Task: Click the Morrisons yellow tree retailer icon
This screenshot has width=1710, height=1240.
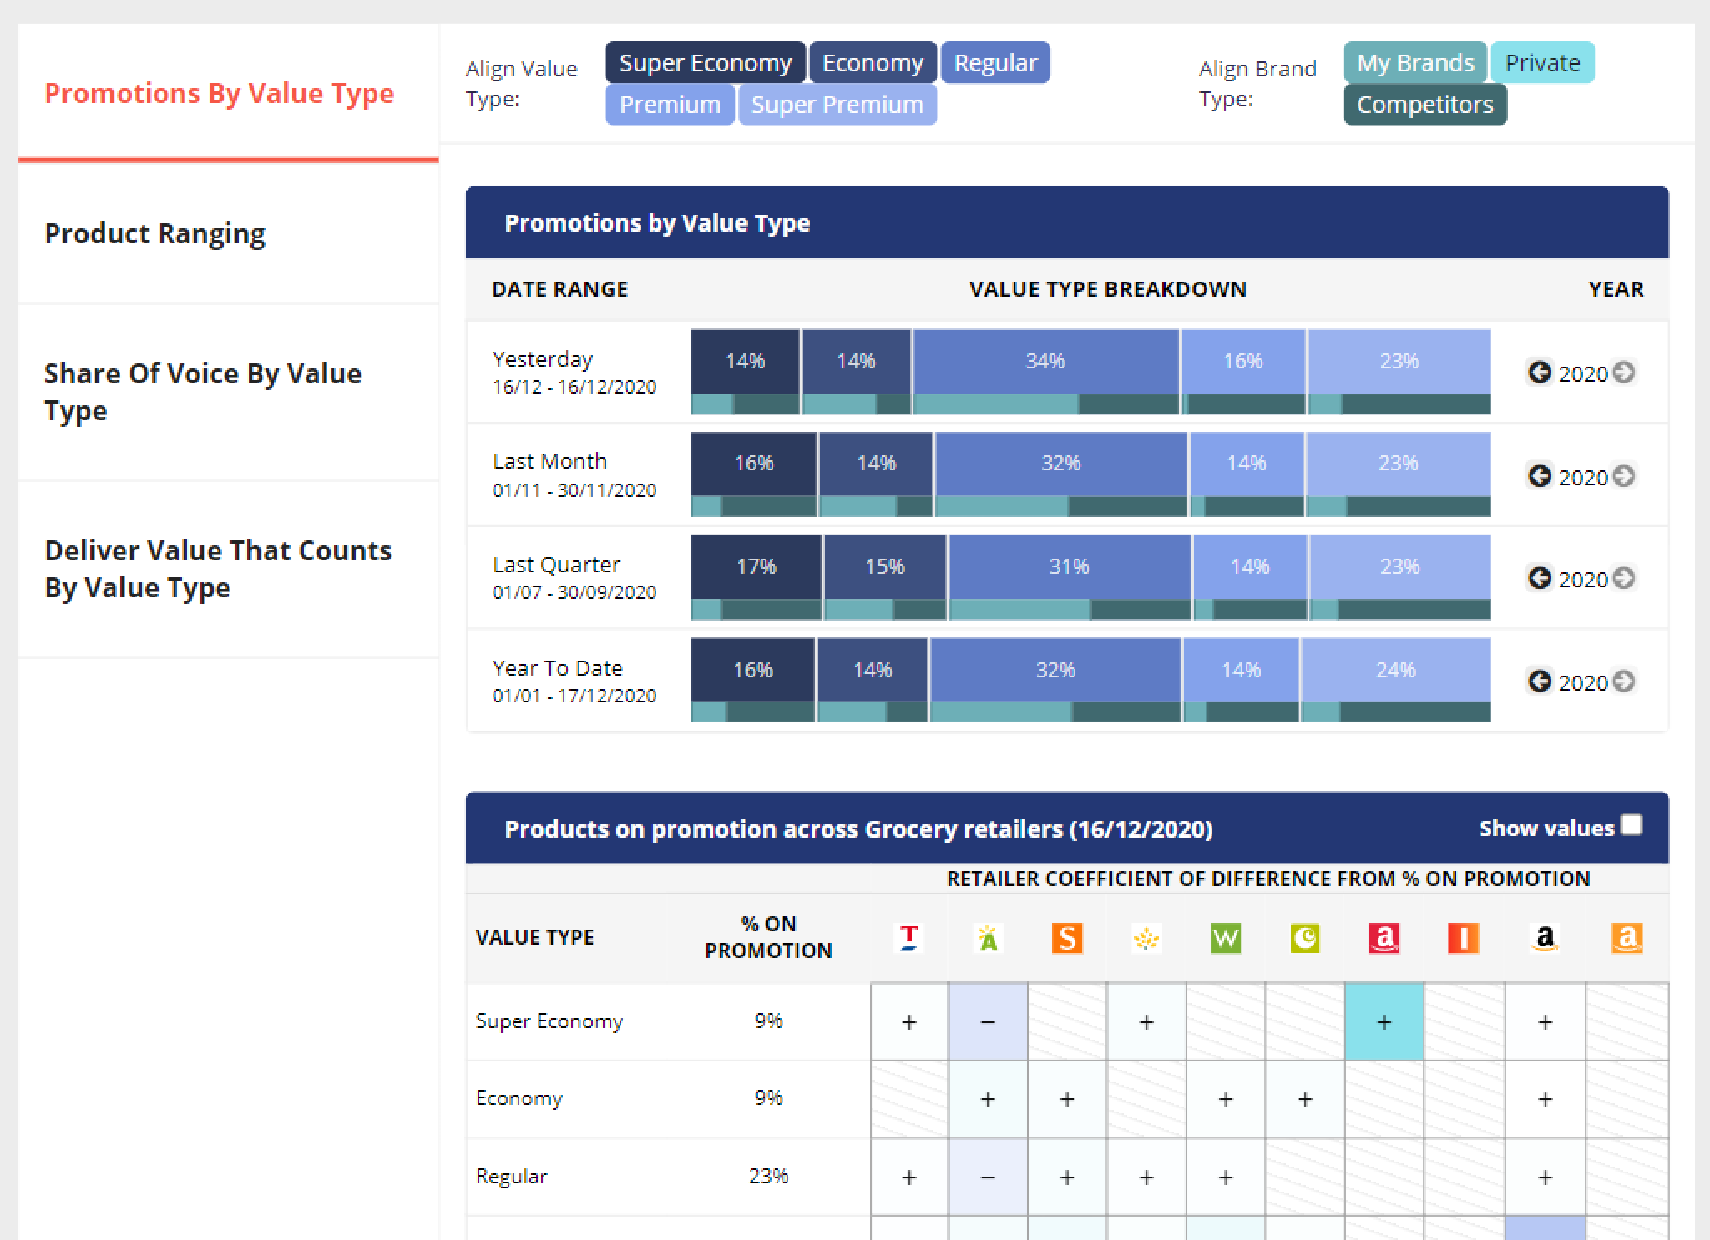Action: pos(1147,938)
